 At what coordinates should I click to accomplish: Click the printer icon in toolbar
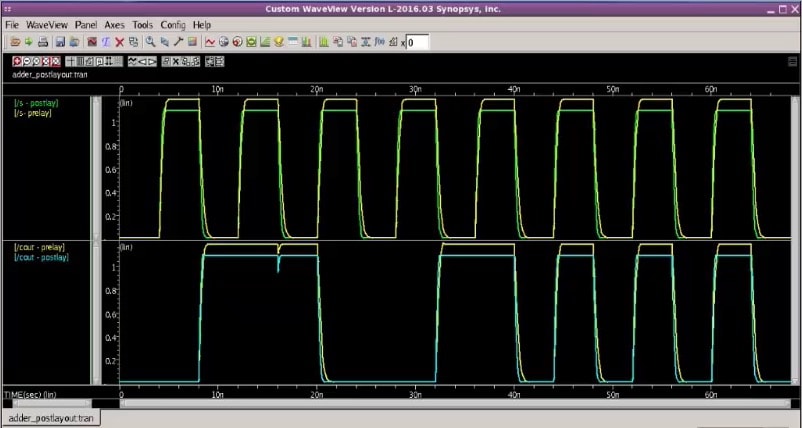[x=42, y=42]
